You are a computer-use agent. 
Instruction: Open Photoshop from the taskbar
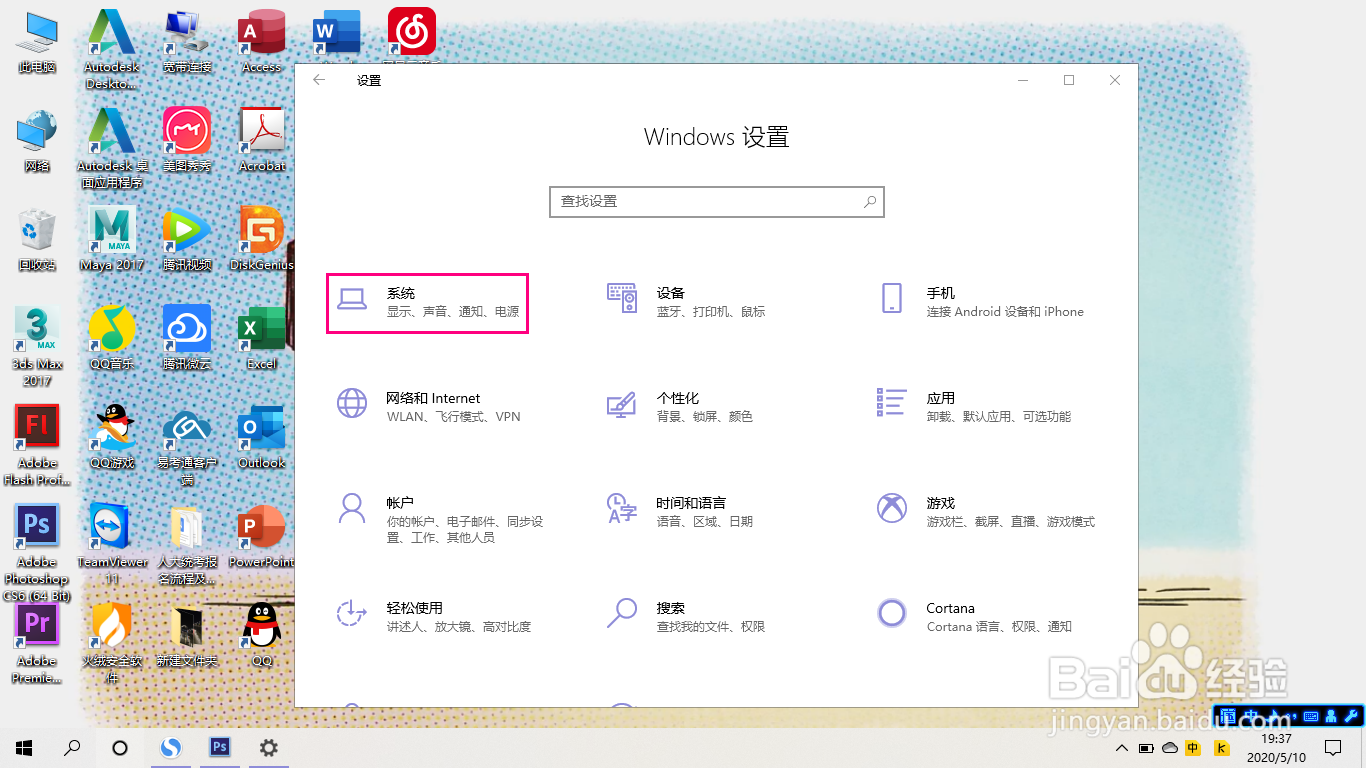[220, 747]
